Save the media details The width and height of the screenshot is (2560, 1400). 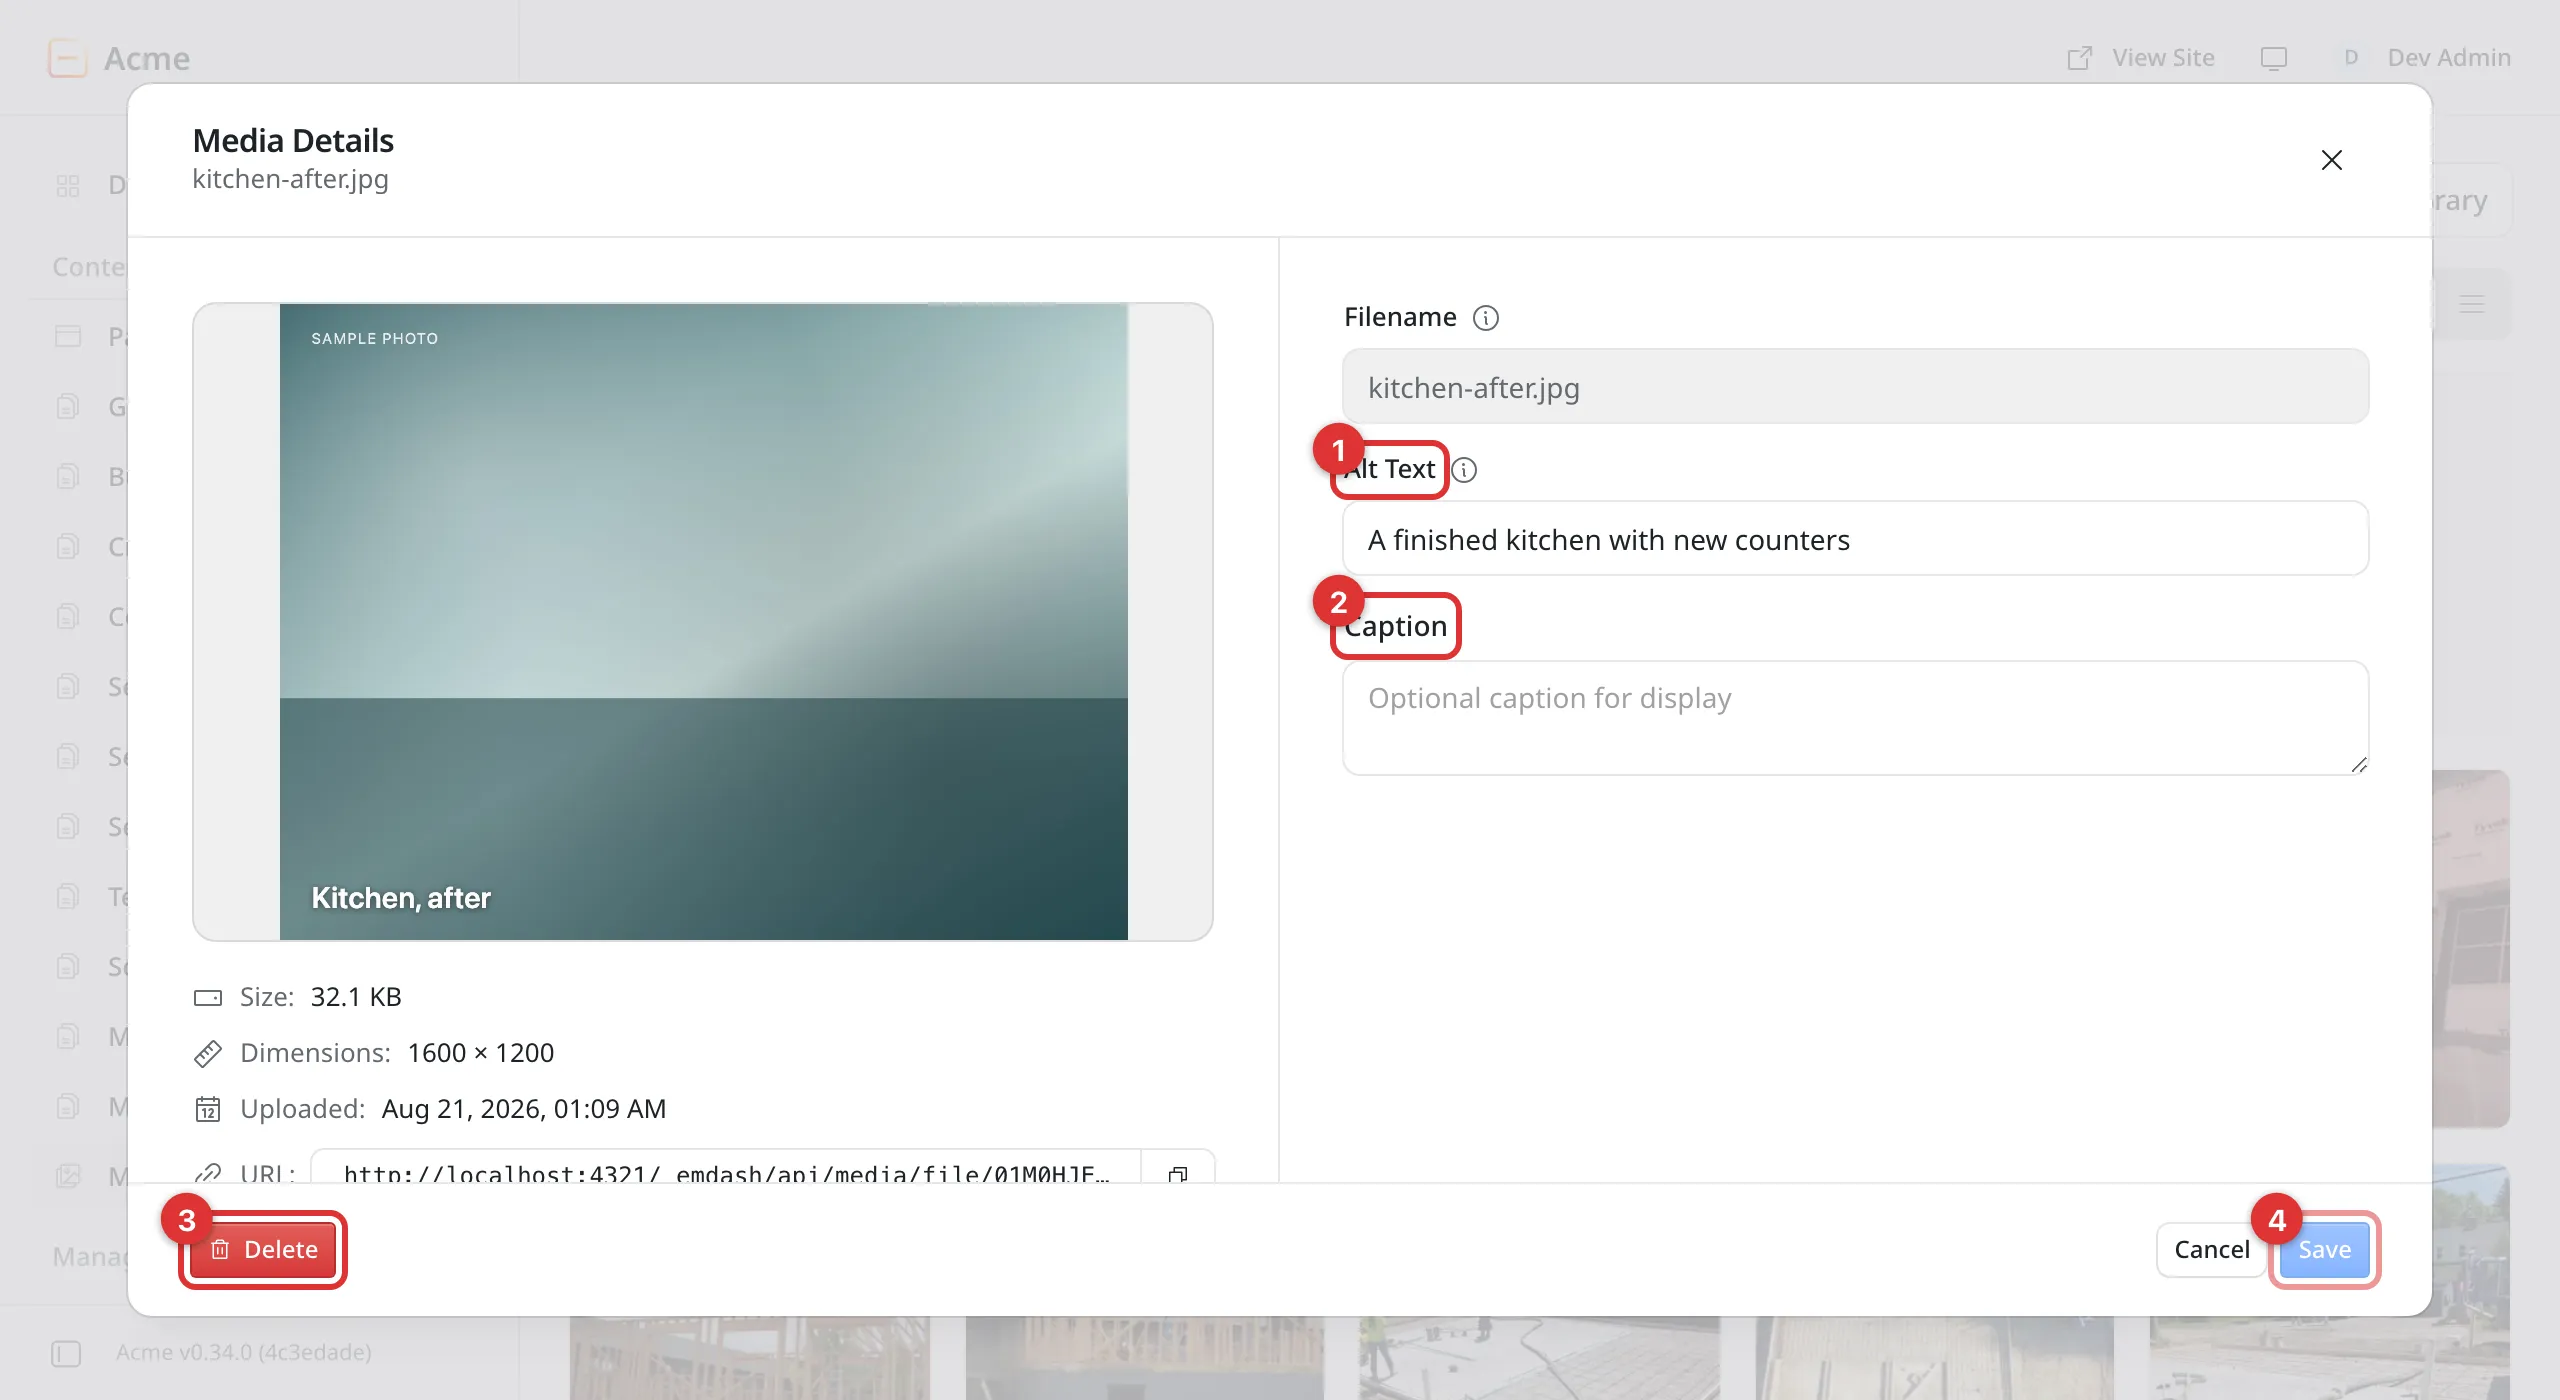(x=2324, y=1249)
